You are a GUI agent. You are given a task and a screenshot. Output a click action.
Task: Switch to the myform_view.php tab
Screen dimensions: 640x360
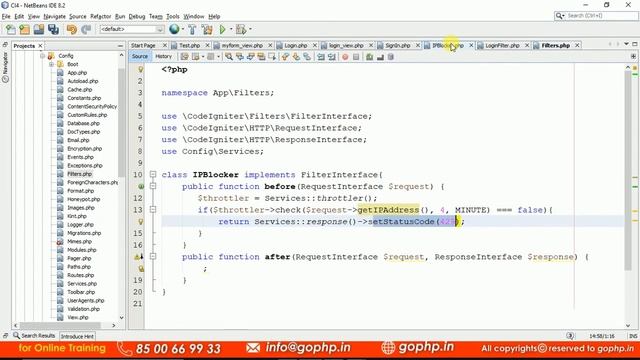[x=242, y=45]
